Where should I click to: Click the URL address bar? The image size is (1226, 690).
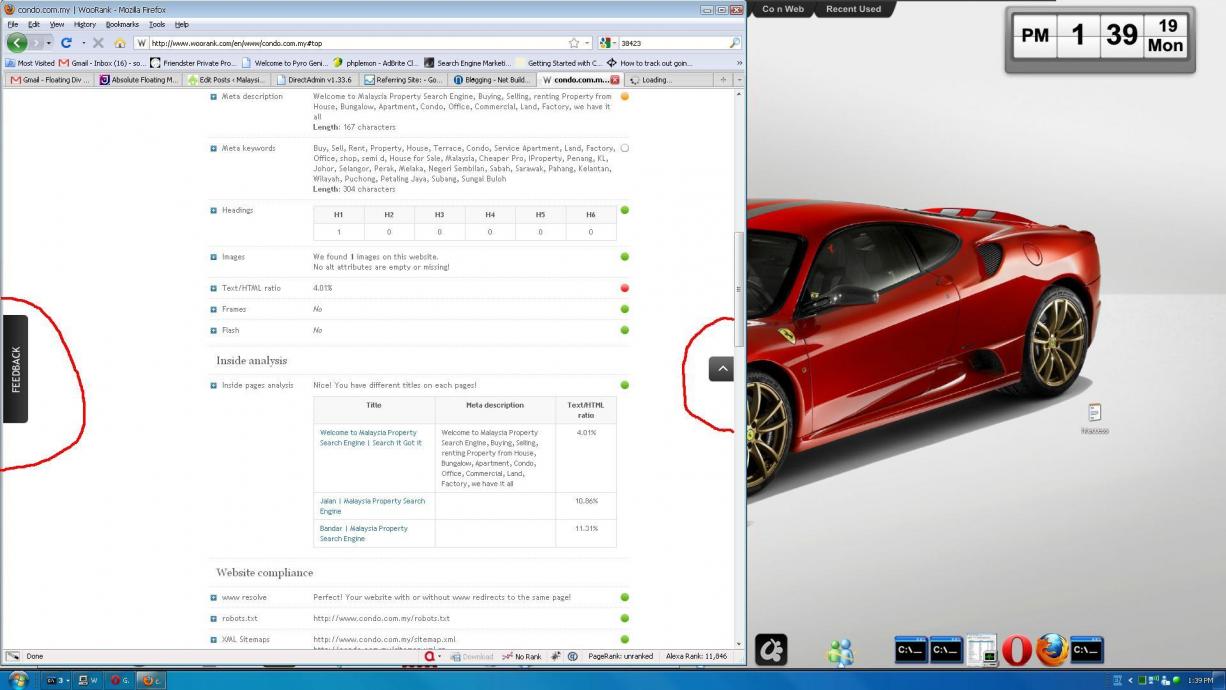coord(350,43)
